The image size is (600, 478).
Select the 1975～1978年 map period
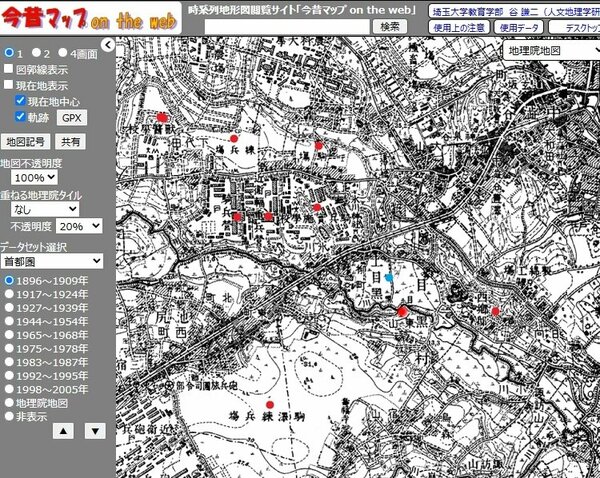point(9,349)
